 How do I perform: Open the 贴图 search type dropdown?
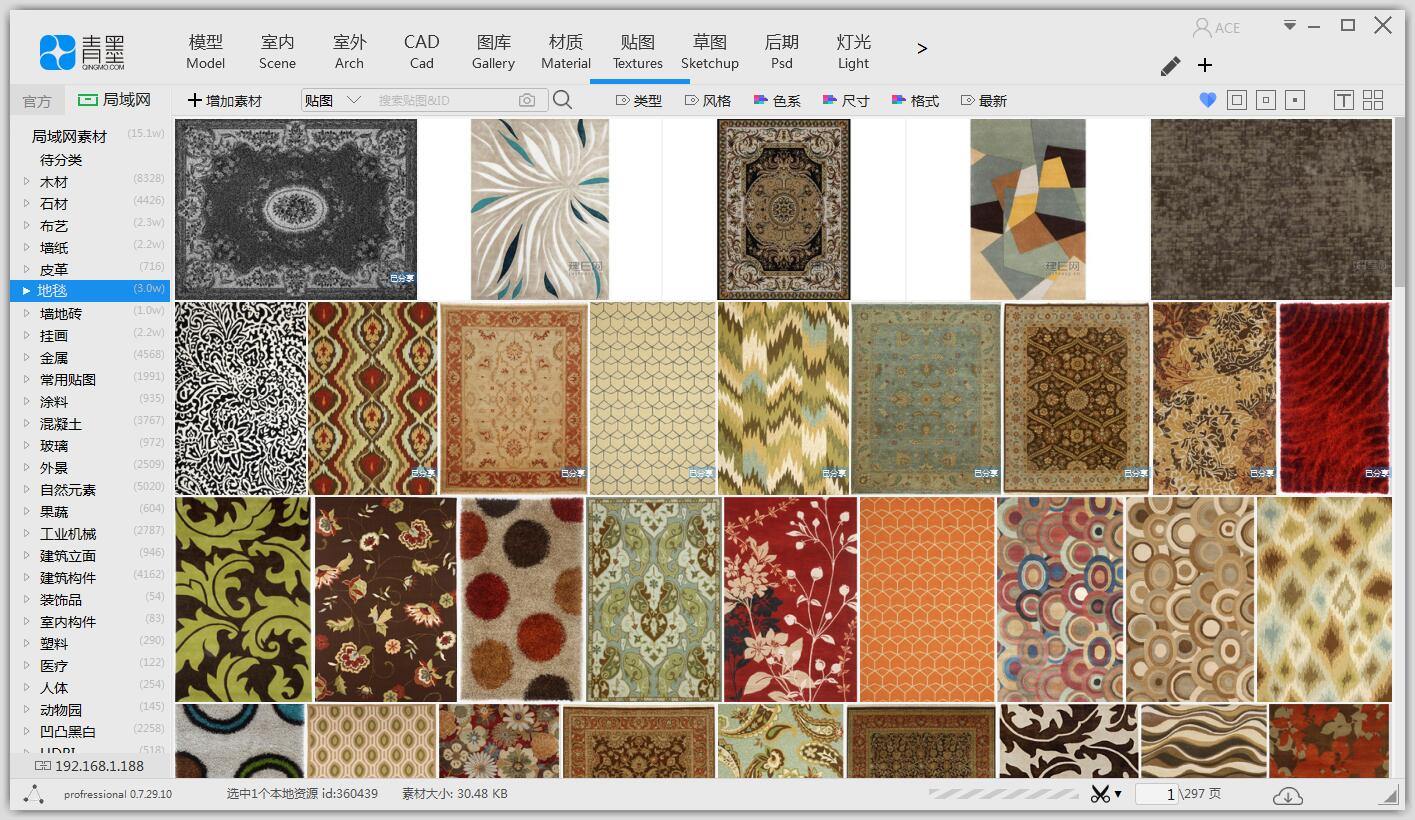(x=332, y=100)
